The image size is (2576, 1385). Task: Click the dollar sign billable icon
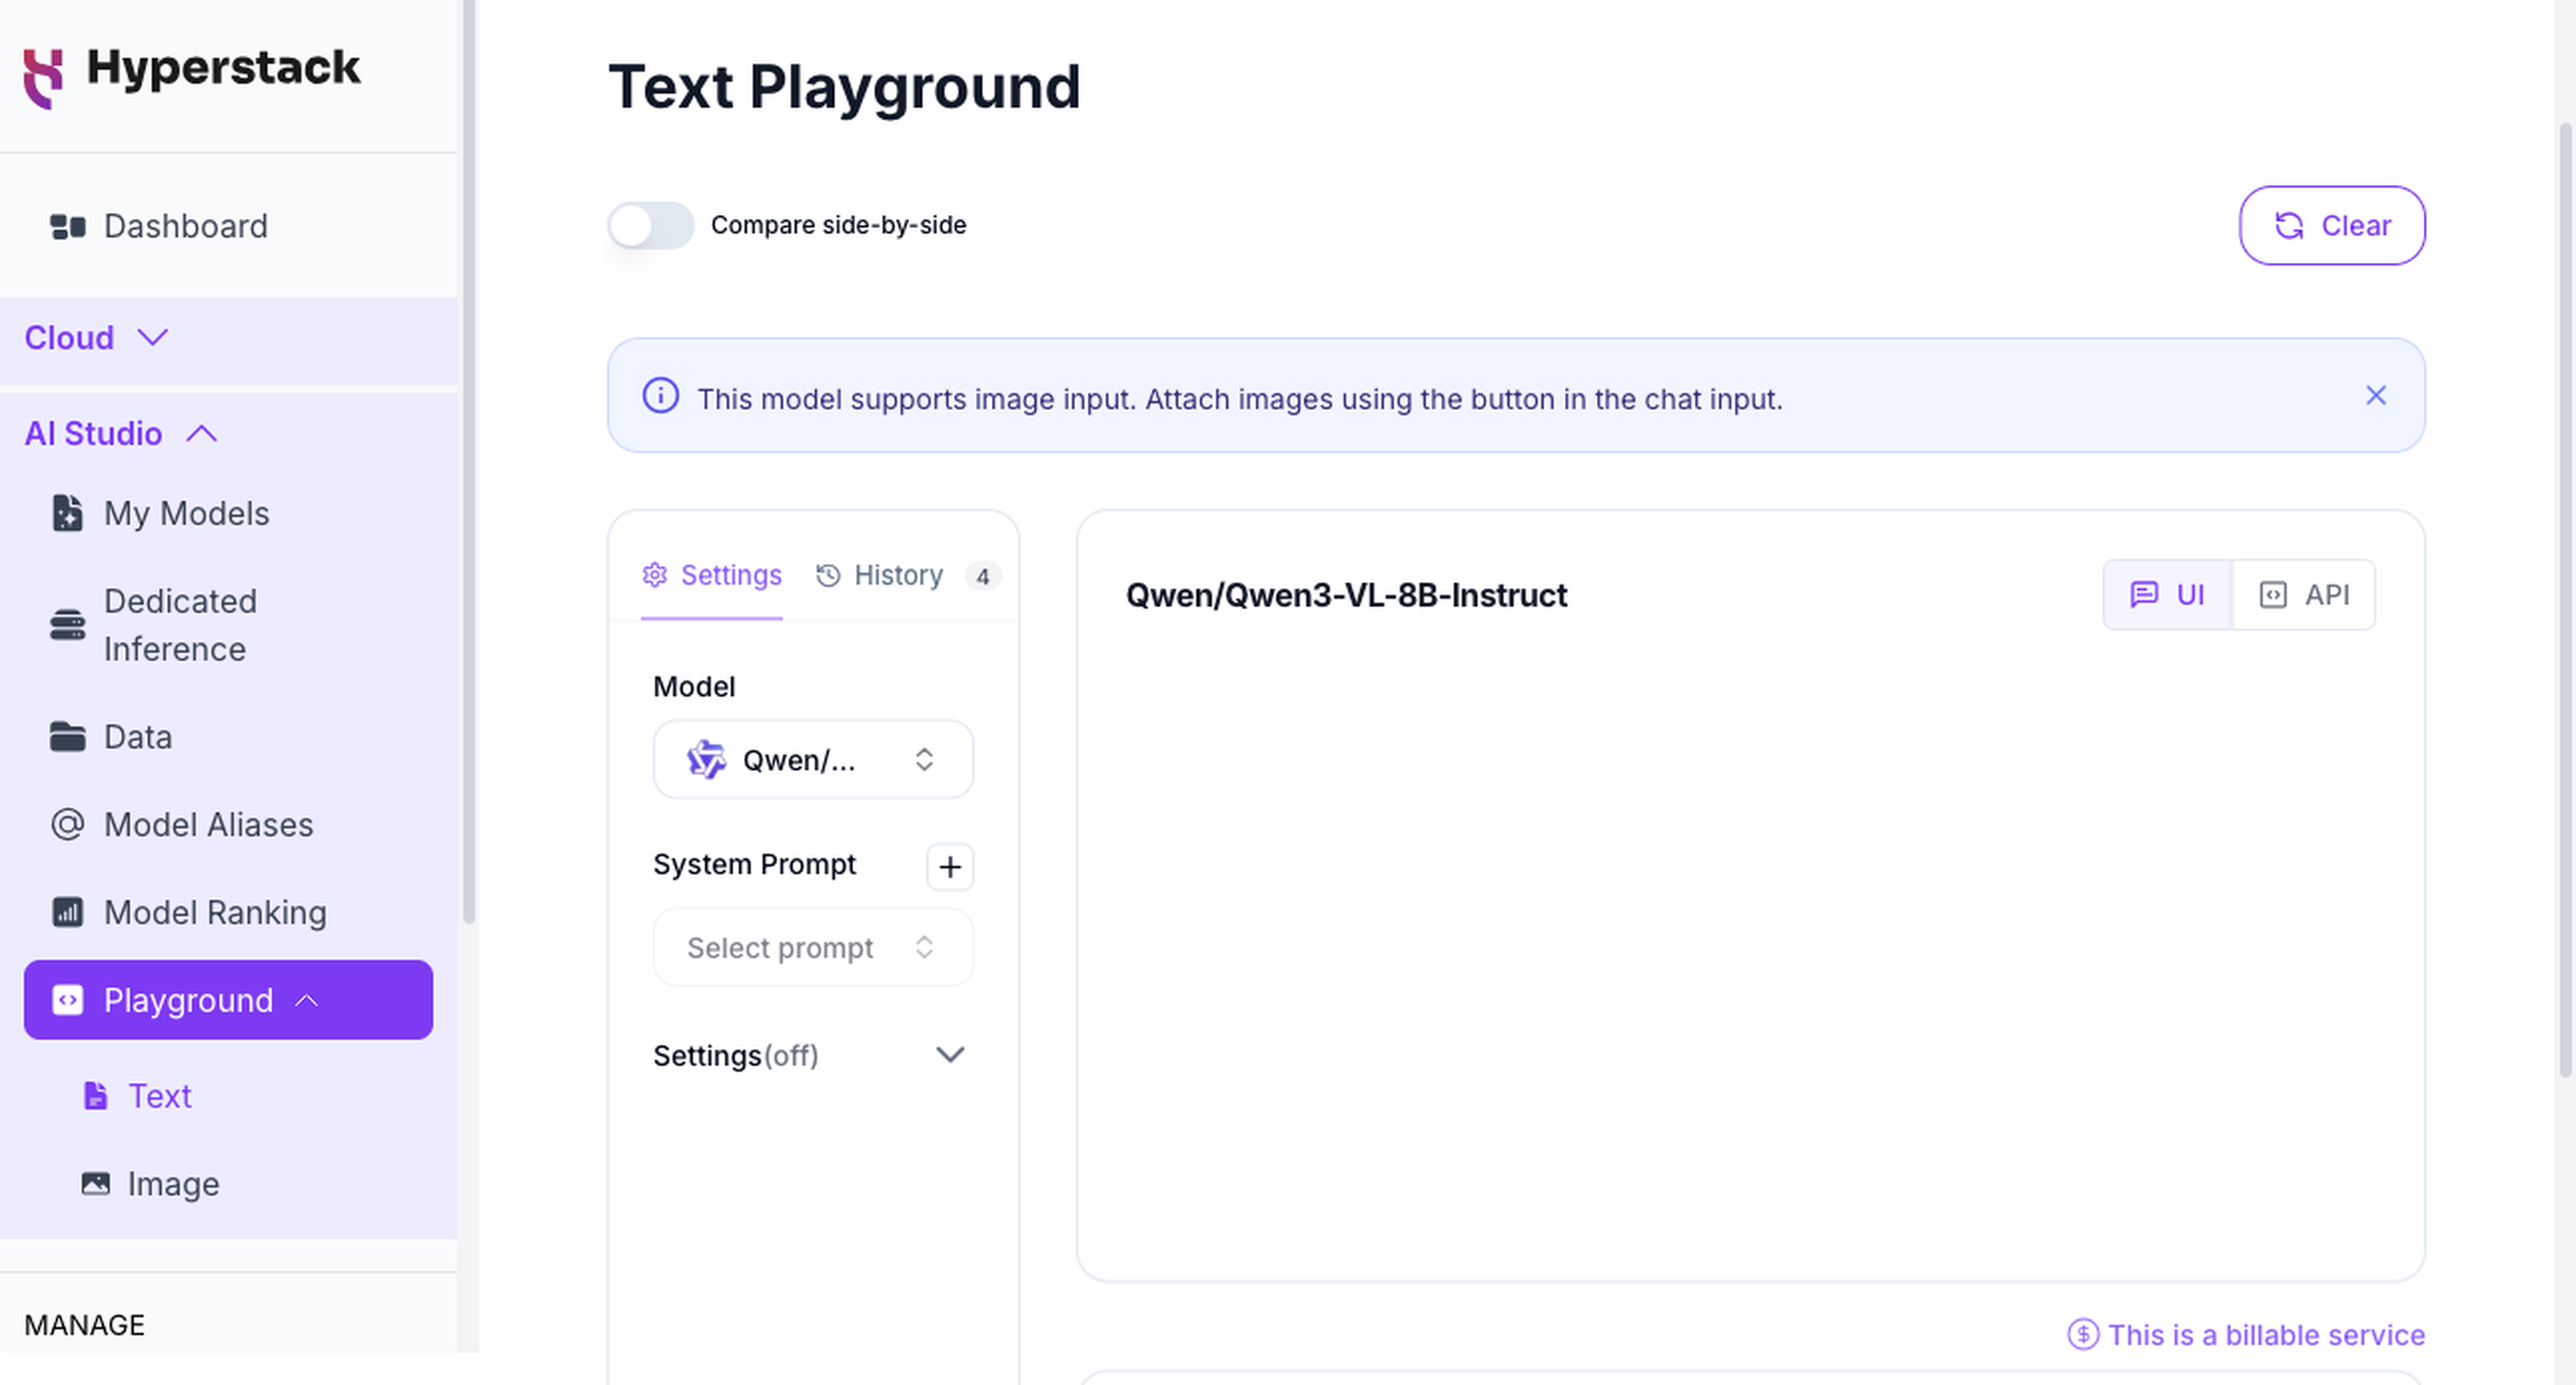2082,1334
